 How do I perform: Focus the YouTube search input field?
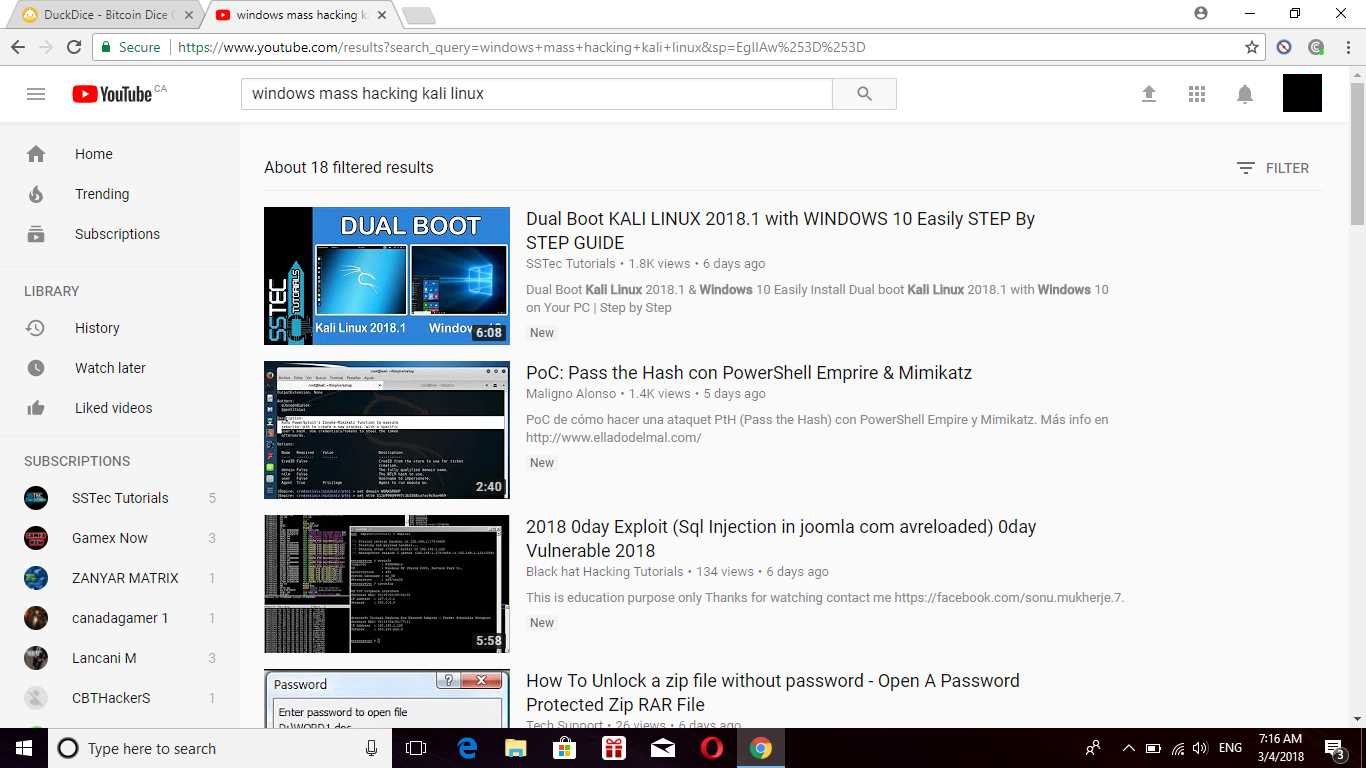pyautogui.click(x=537, y=94)
